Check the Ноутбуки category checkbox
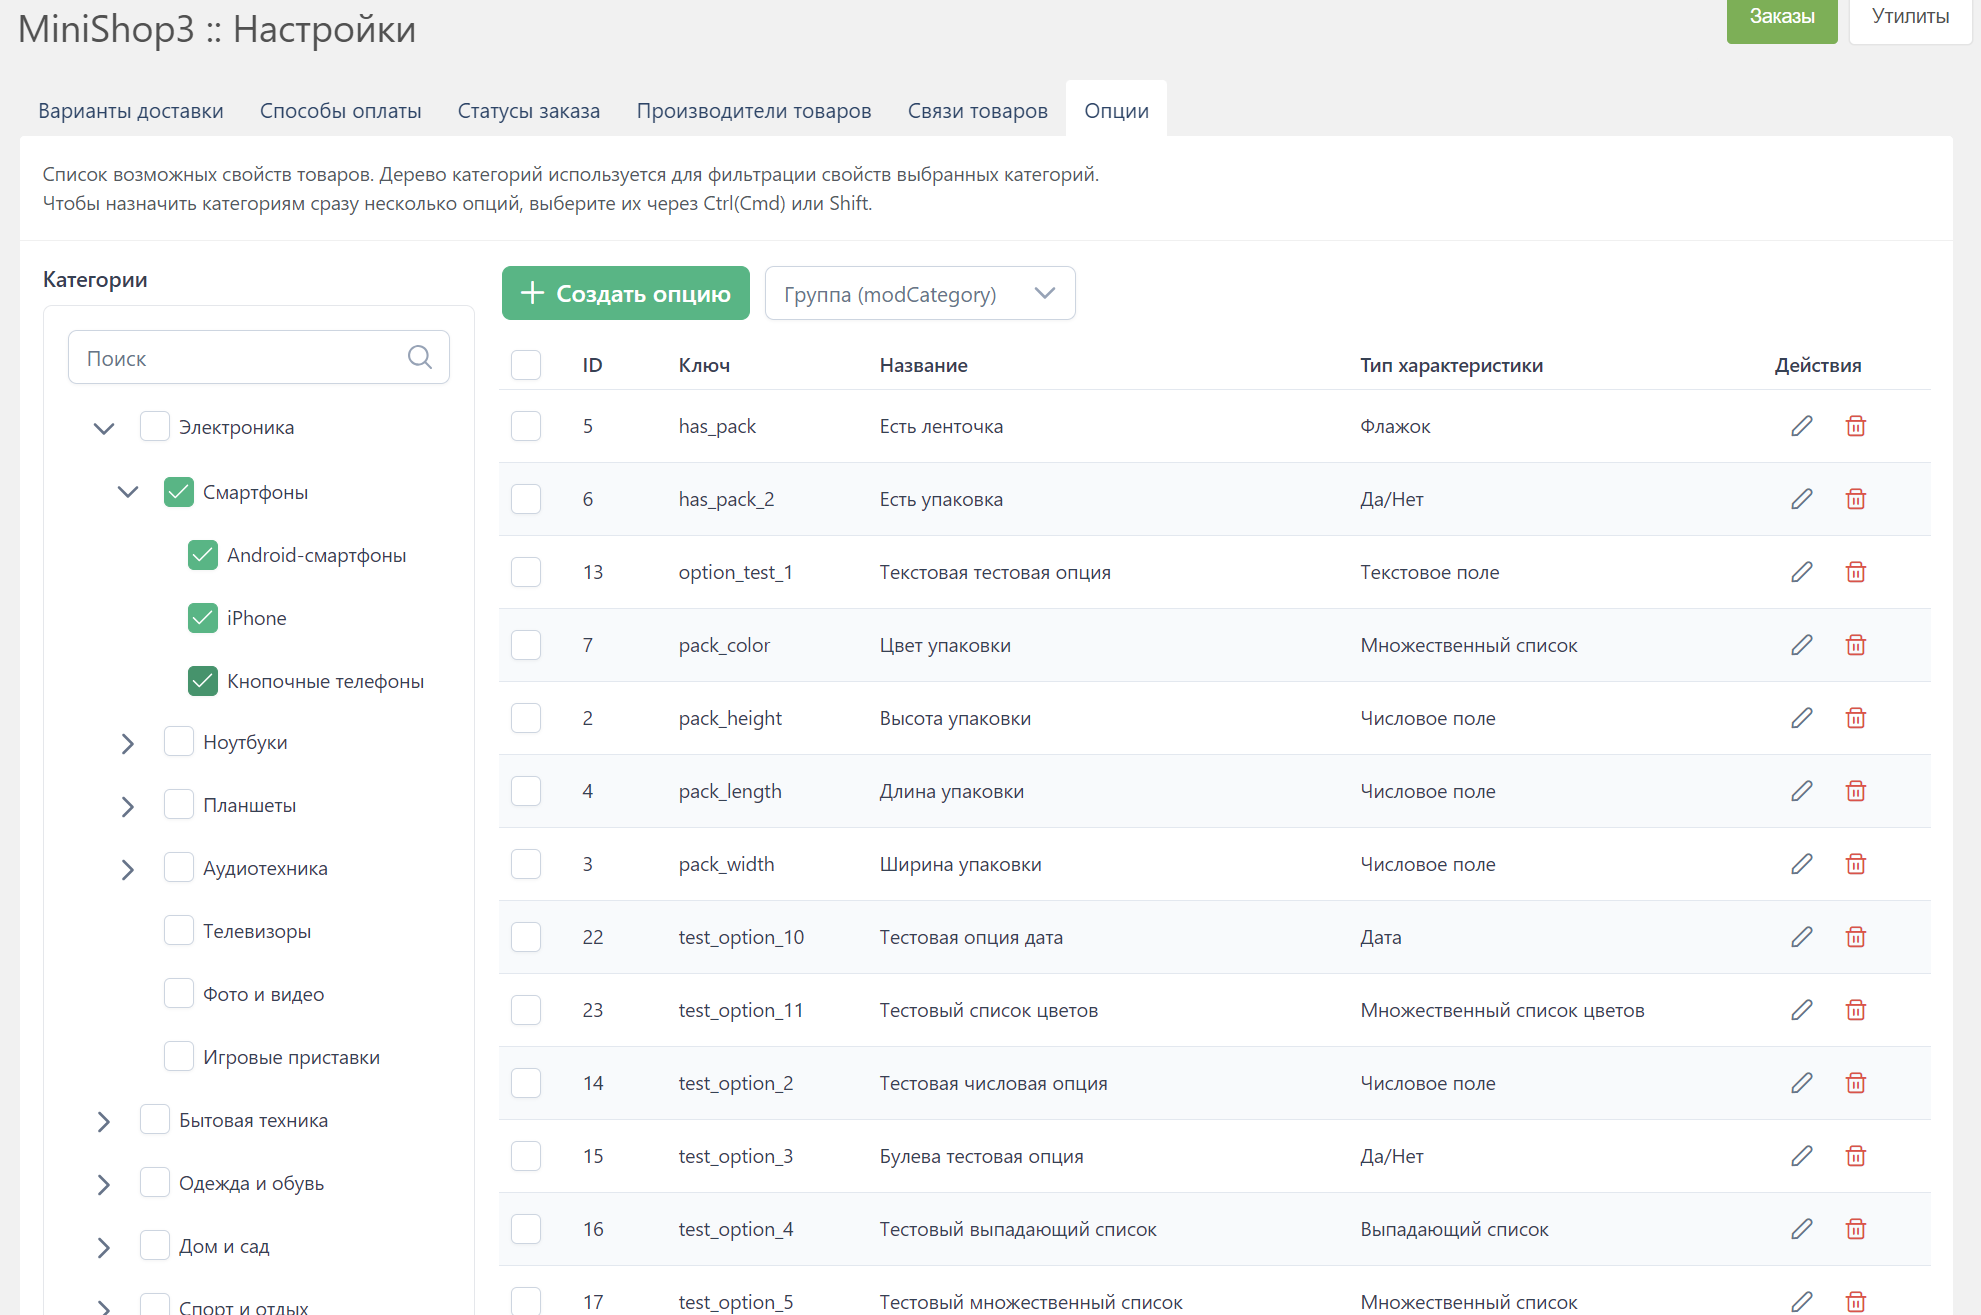This screenshot has height=1315, width=1981. point(179,742)
